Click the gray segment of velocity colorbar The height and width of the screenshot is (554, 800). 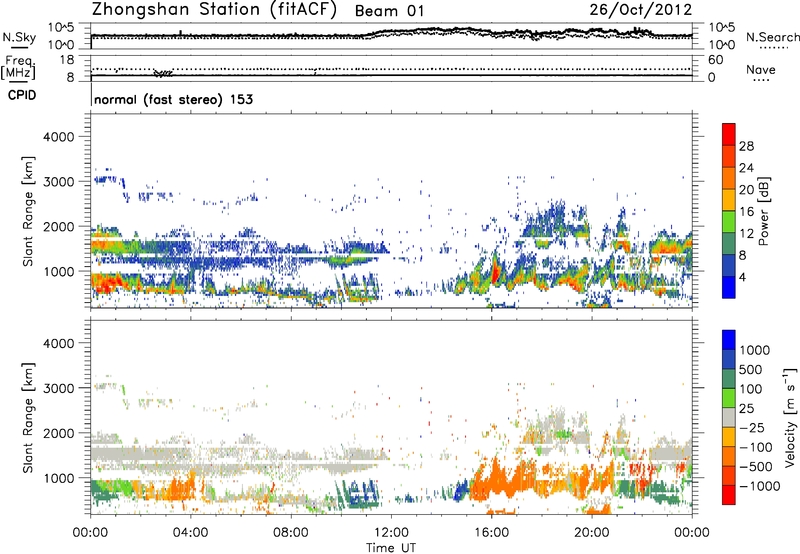[729, 417]
